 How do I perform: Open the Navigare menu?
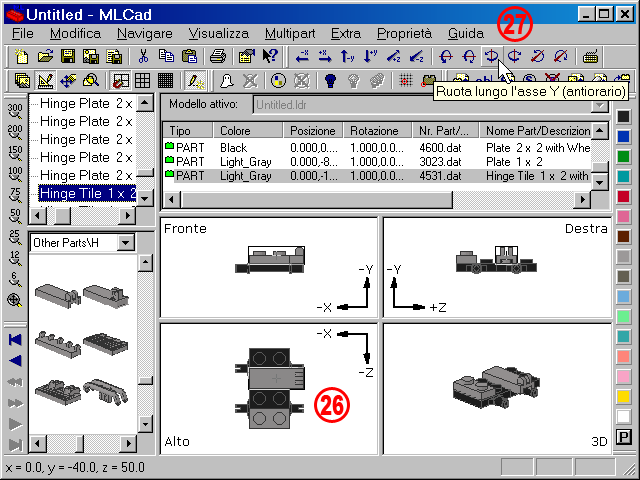tap(144, 33)
